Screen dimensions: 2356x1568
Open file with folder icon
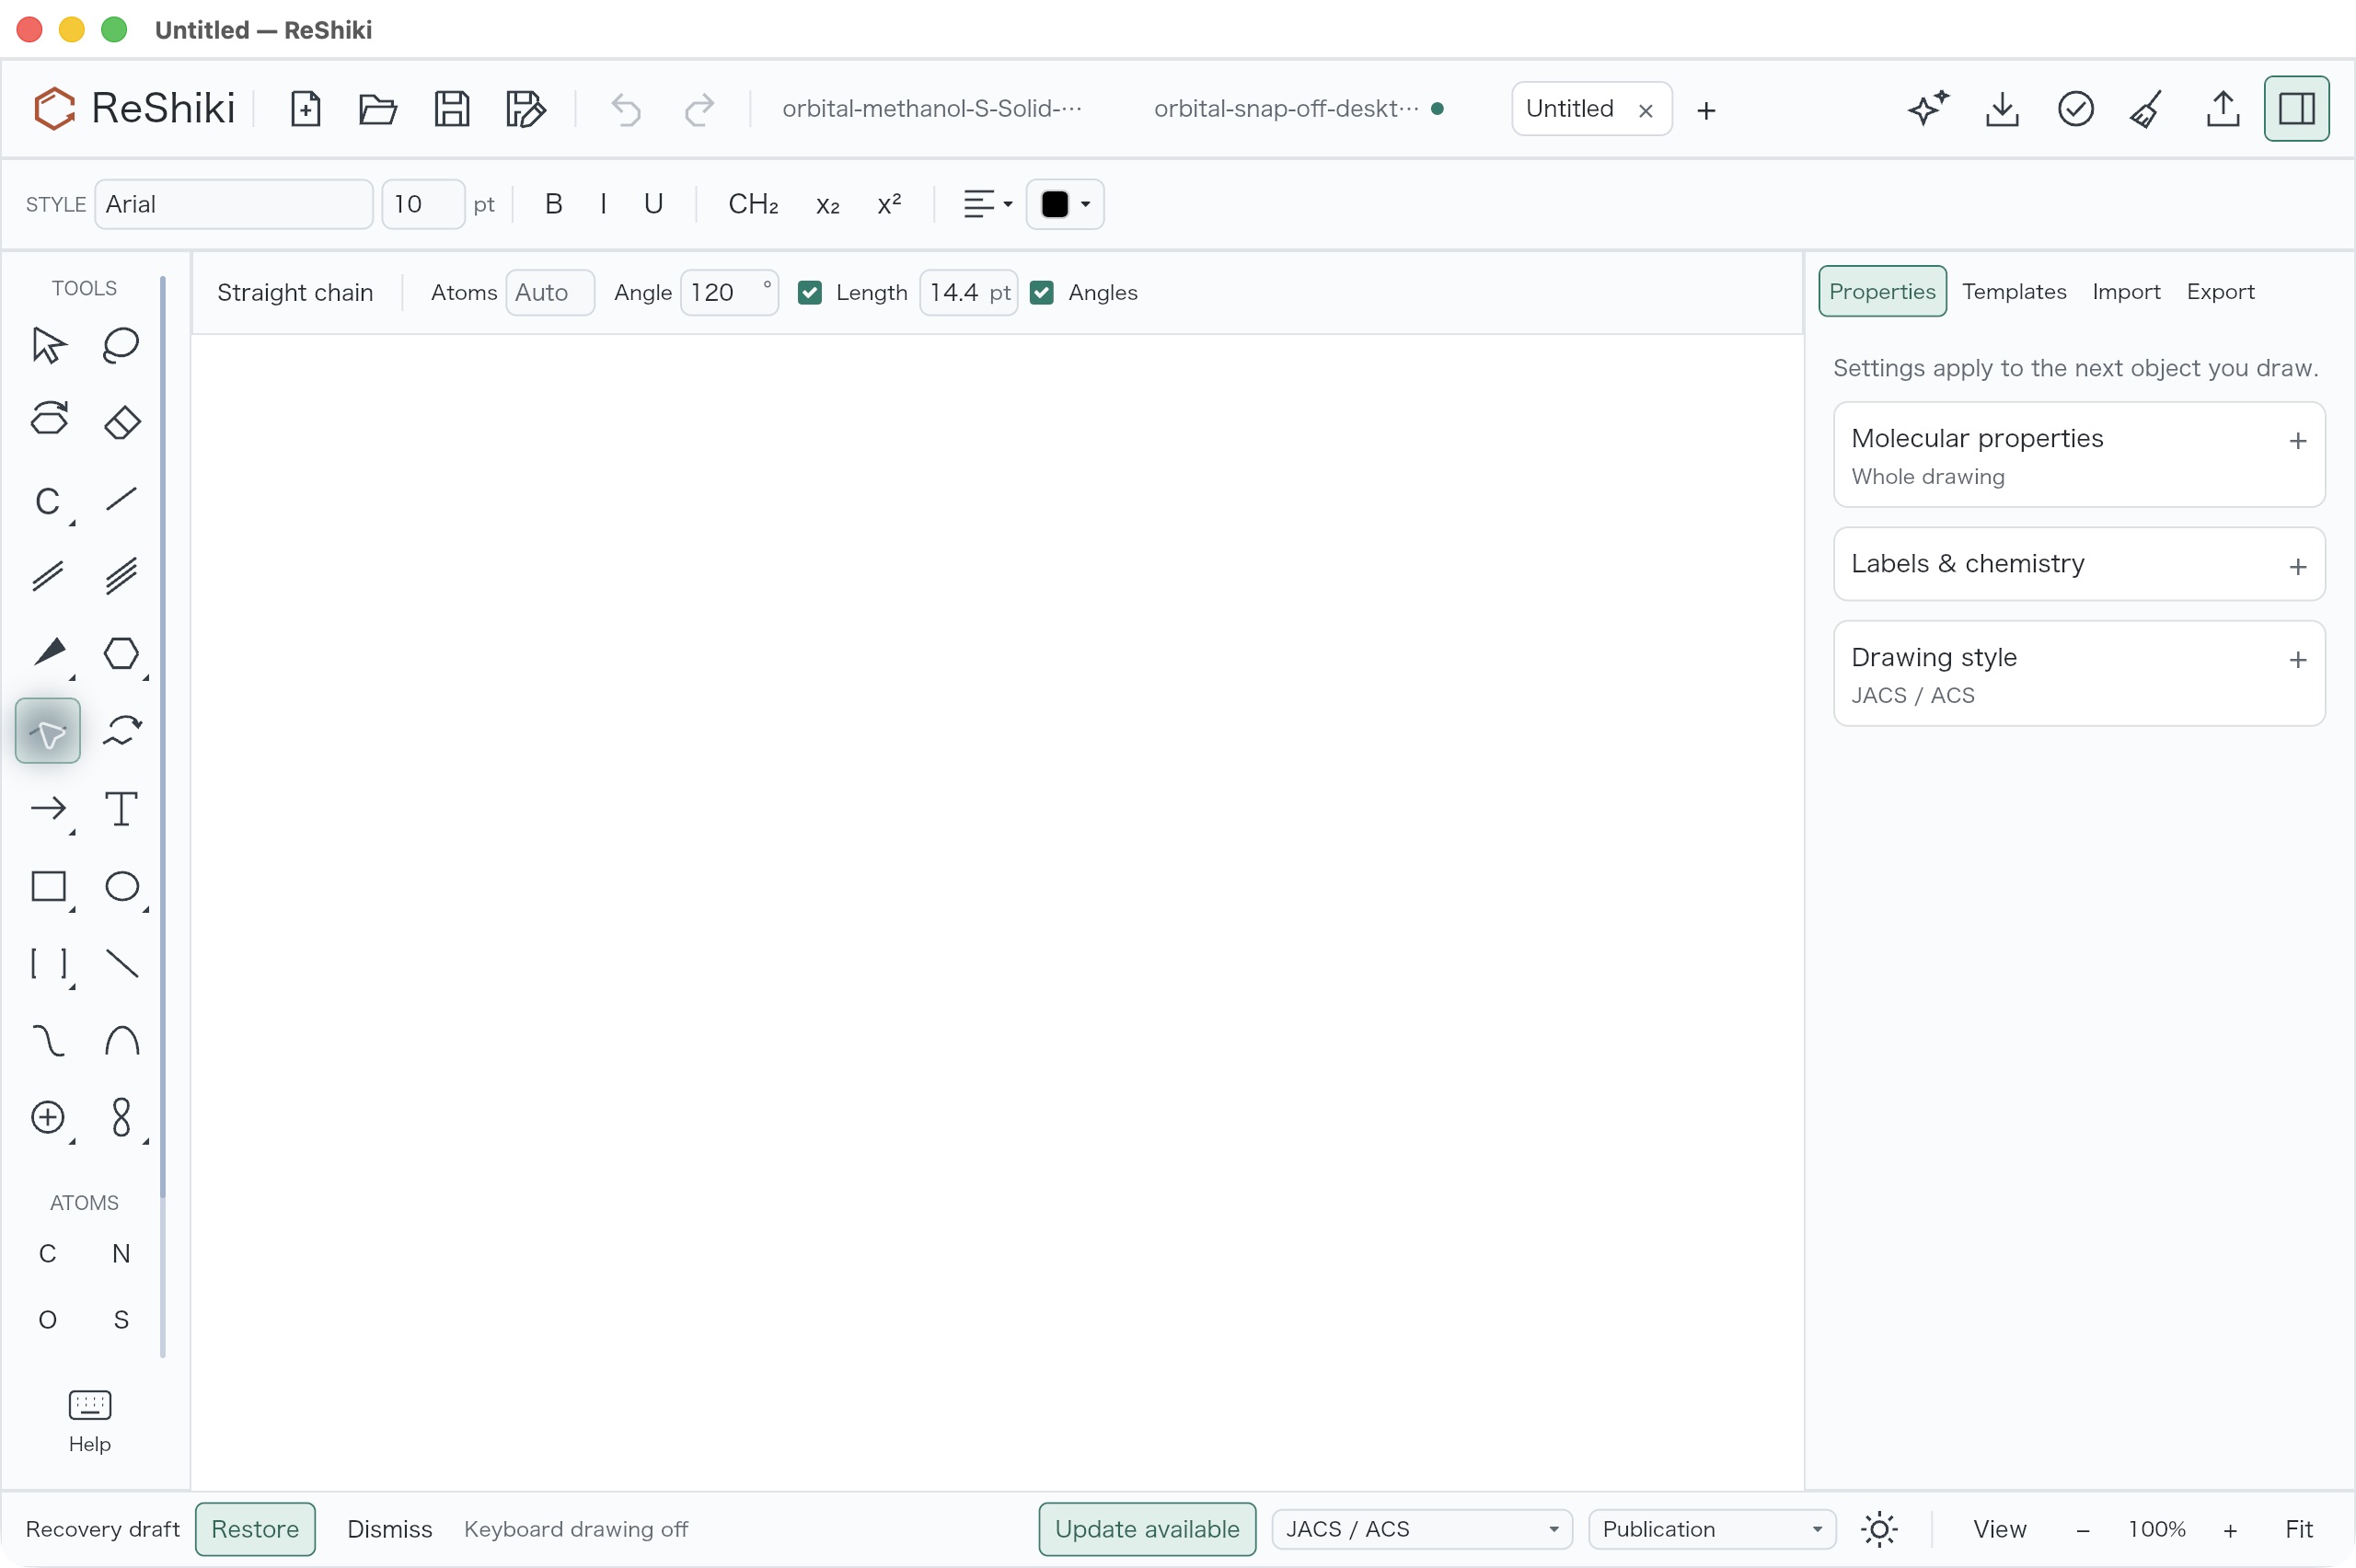coord(377,108)
